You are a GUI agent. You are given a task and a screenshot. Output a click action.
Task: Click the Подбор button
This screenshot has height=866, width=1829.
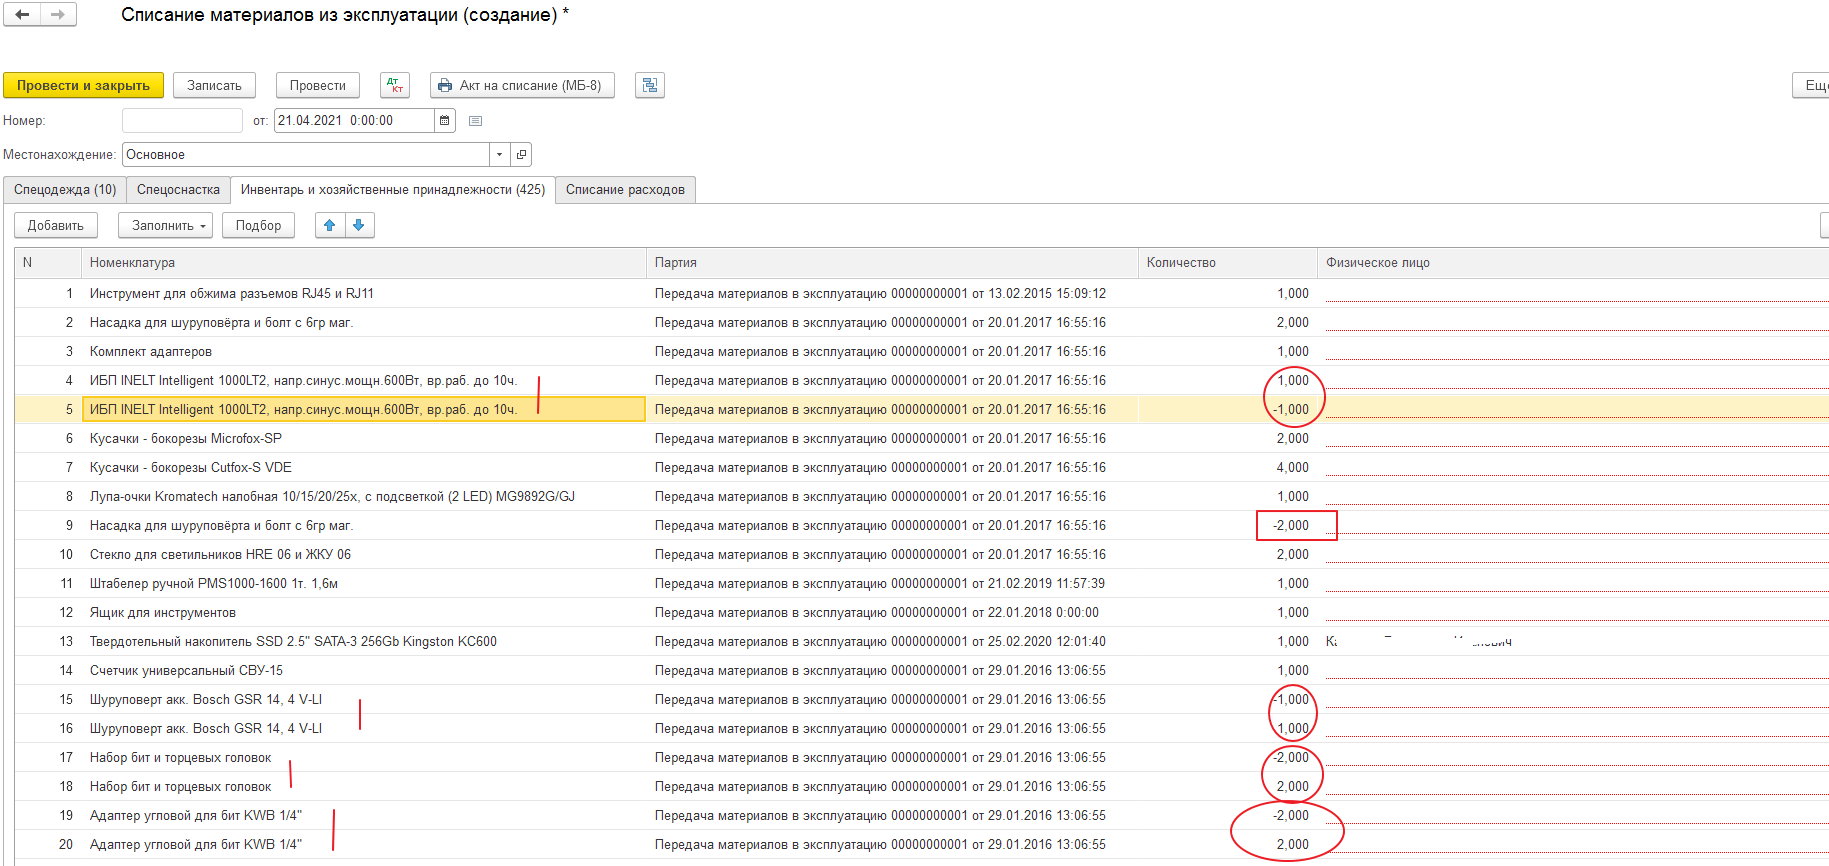[259, 225]
